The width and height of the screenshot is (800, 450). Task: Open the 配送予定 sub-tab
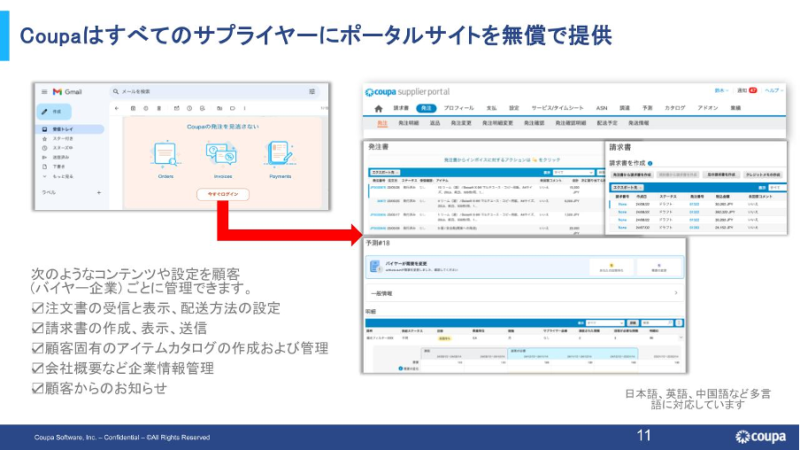pyautogui.click(x=607, y=123)
